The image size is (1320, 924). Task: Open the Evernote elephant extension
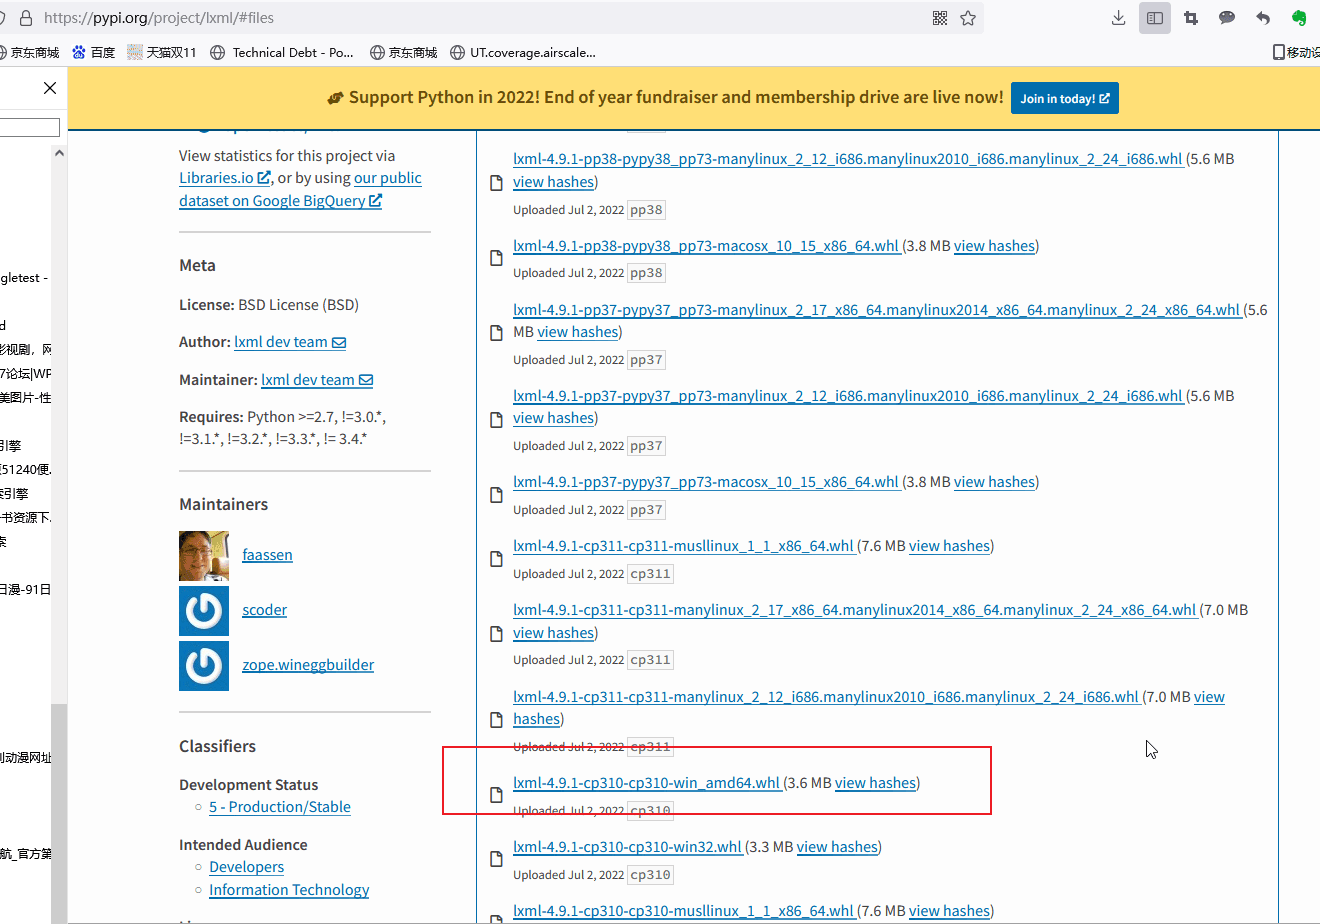[1299, 18]
